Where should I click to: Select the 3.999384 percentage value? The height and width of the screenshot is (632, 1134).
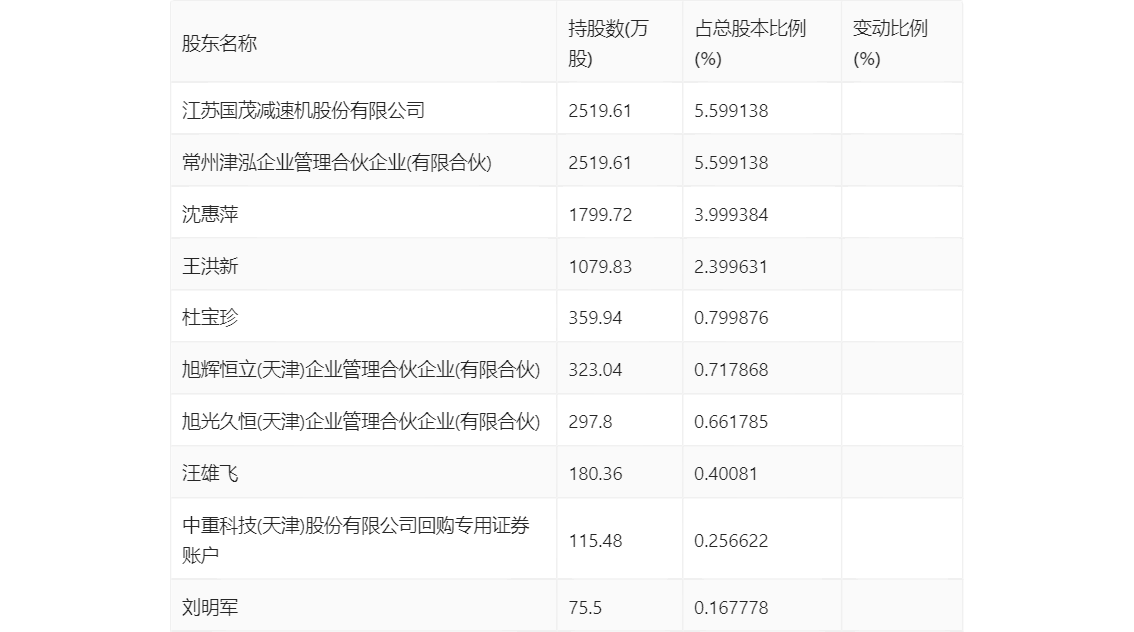click(730, 215)
